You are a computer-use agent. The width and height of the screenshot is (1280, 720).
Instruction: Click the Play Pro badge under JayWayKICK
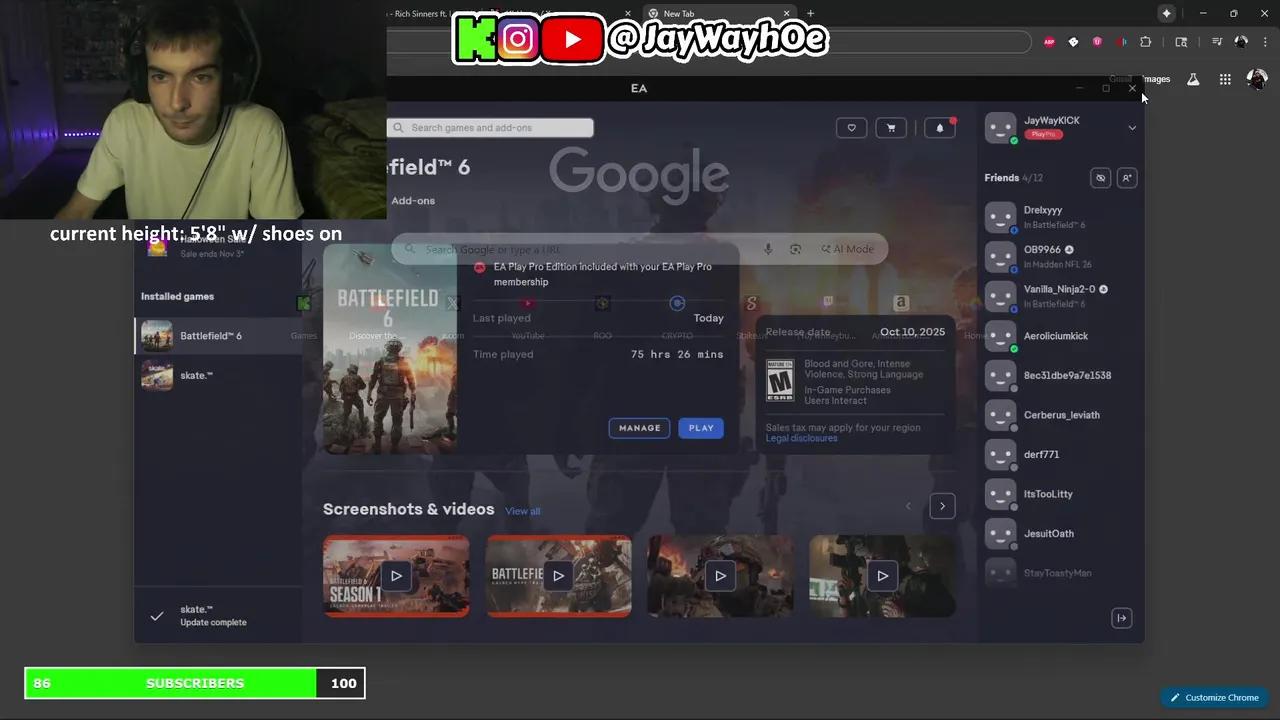point(1043,134)
